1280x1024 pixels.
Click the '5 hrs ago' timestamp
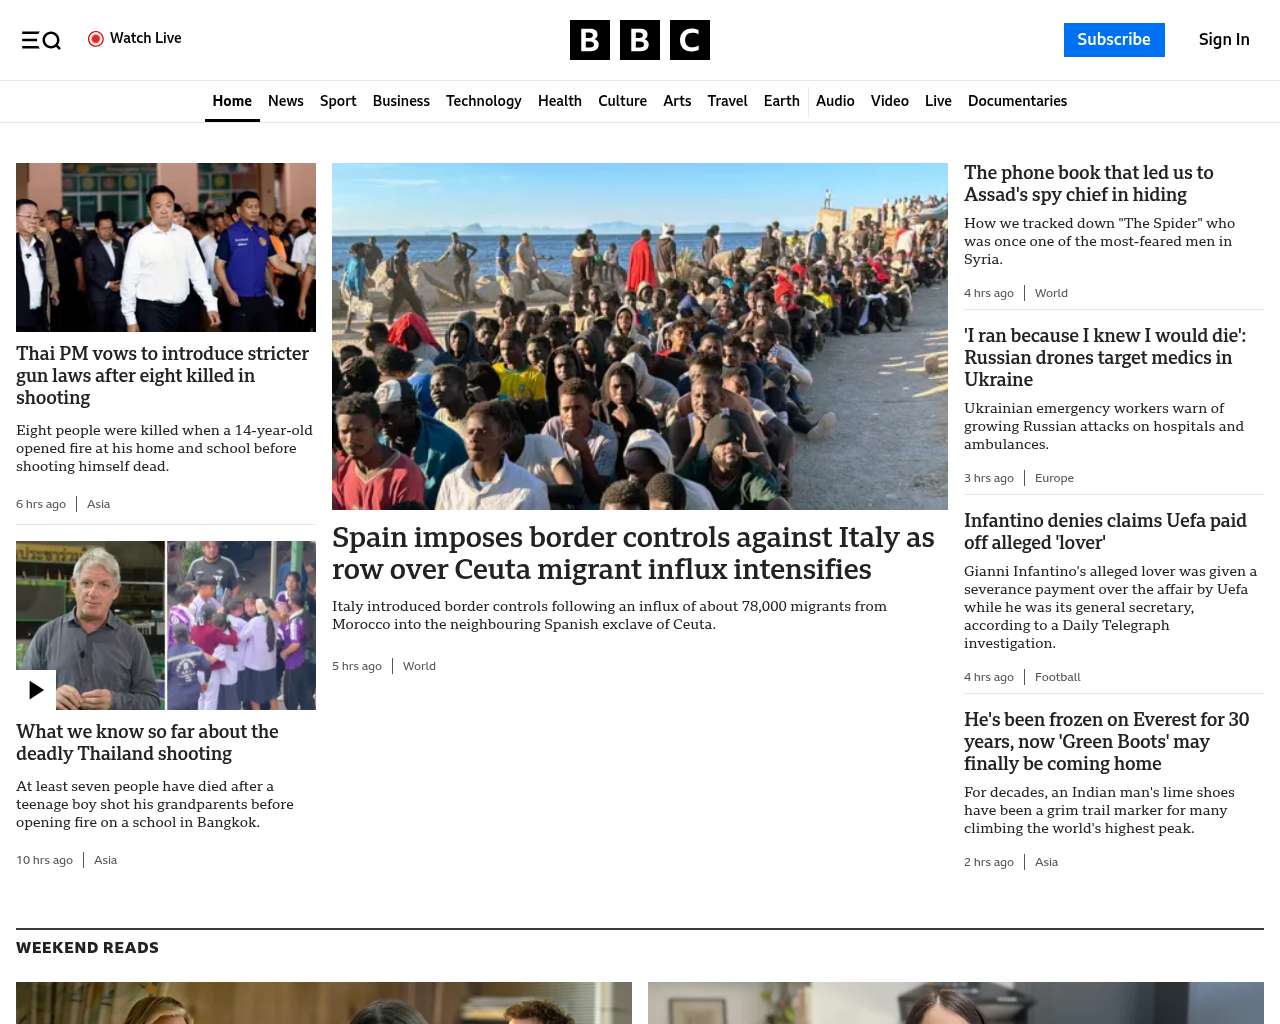tap(357, 666)
